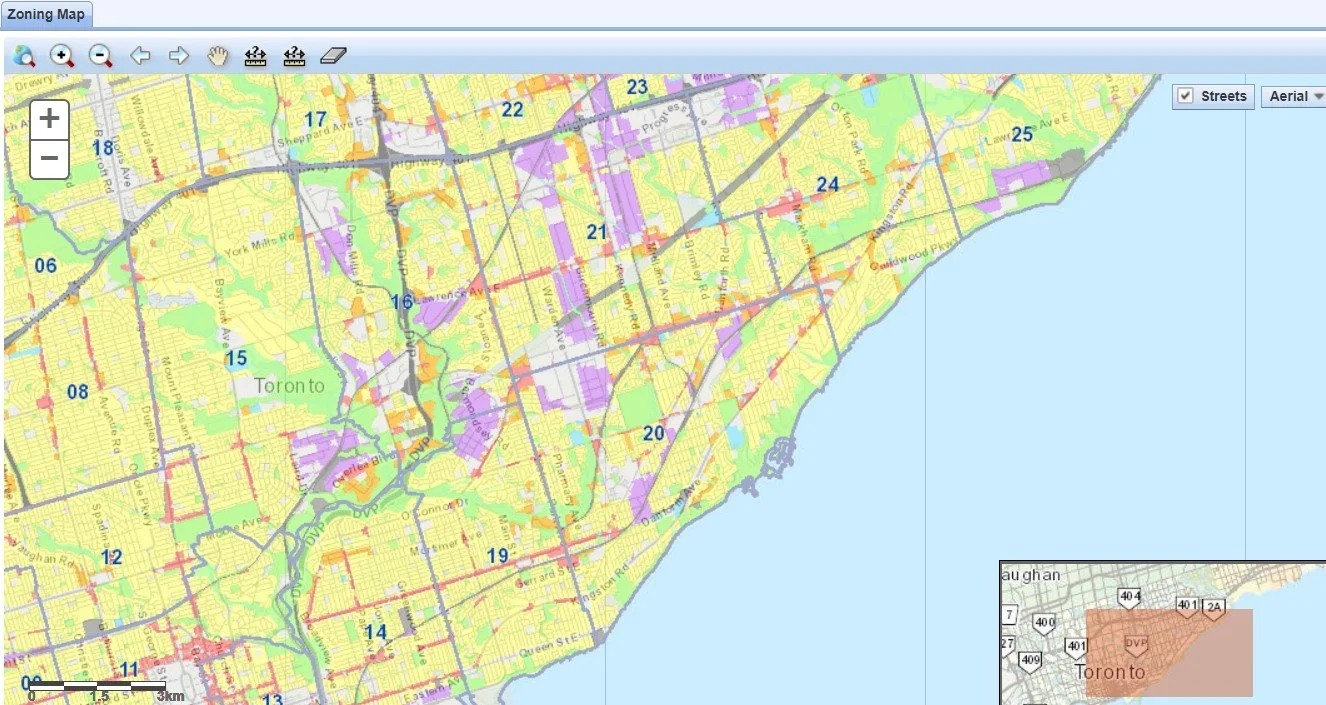Click the zoom to full extent globe icon
This screenshot has height=705, width=1326.
coord(24,56)
